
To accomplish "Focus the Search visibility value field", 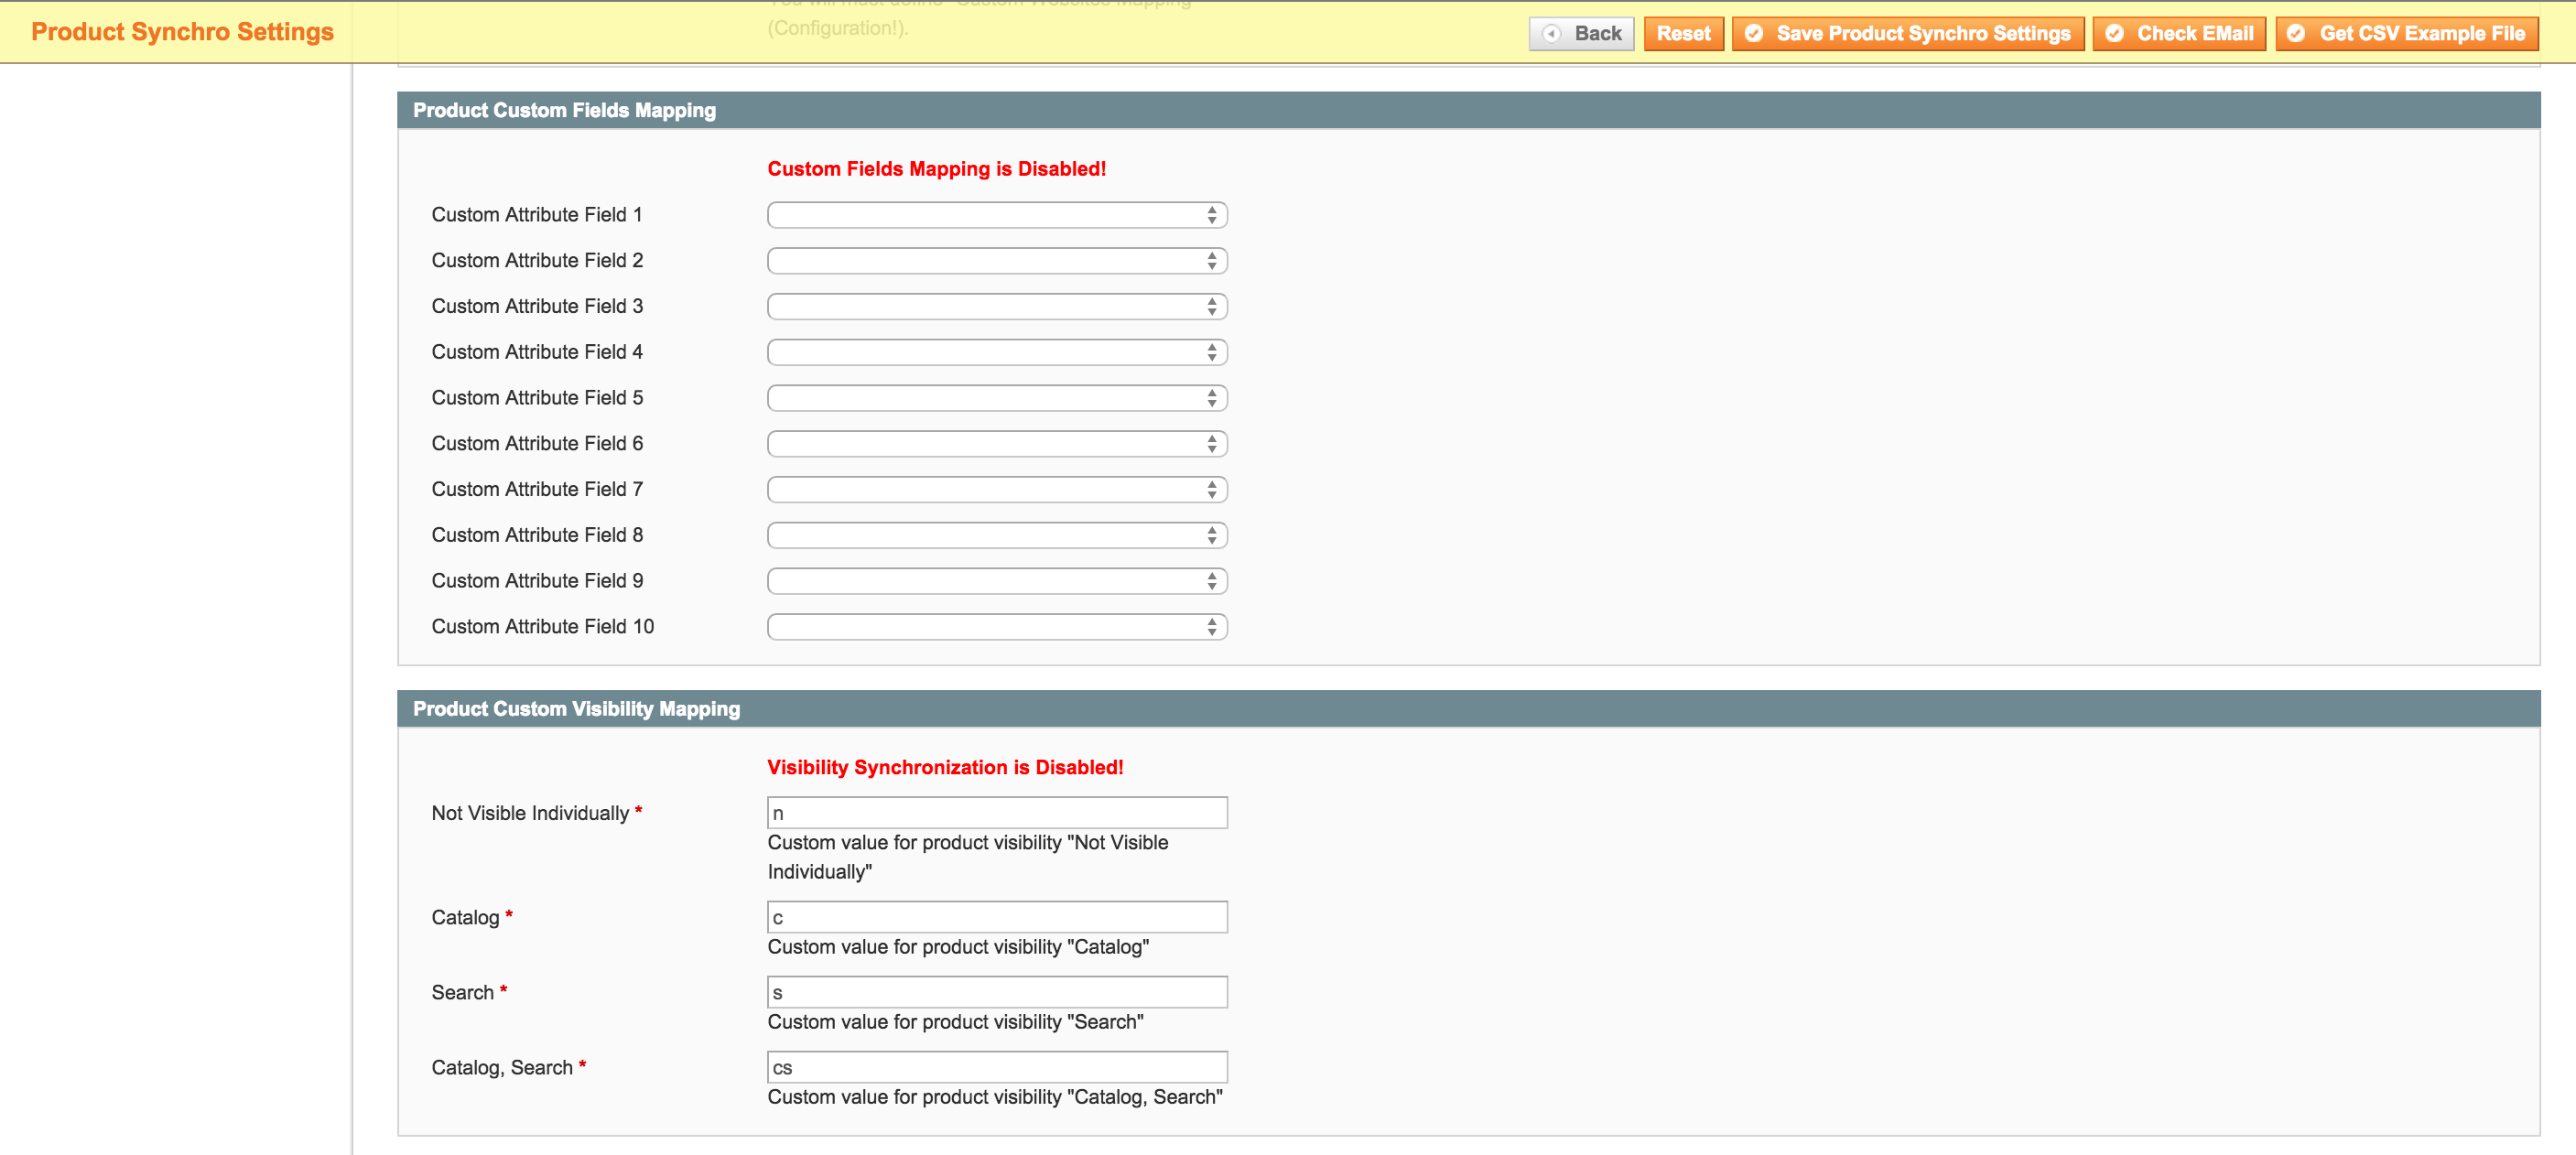I will [997, 992].
